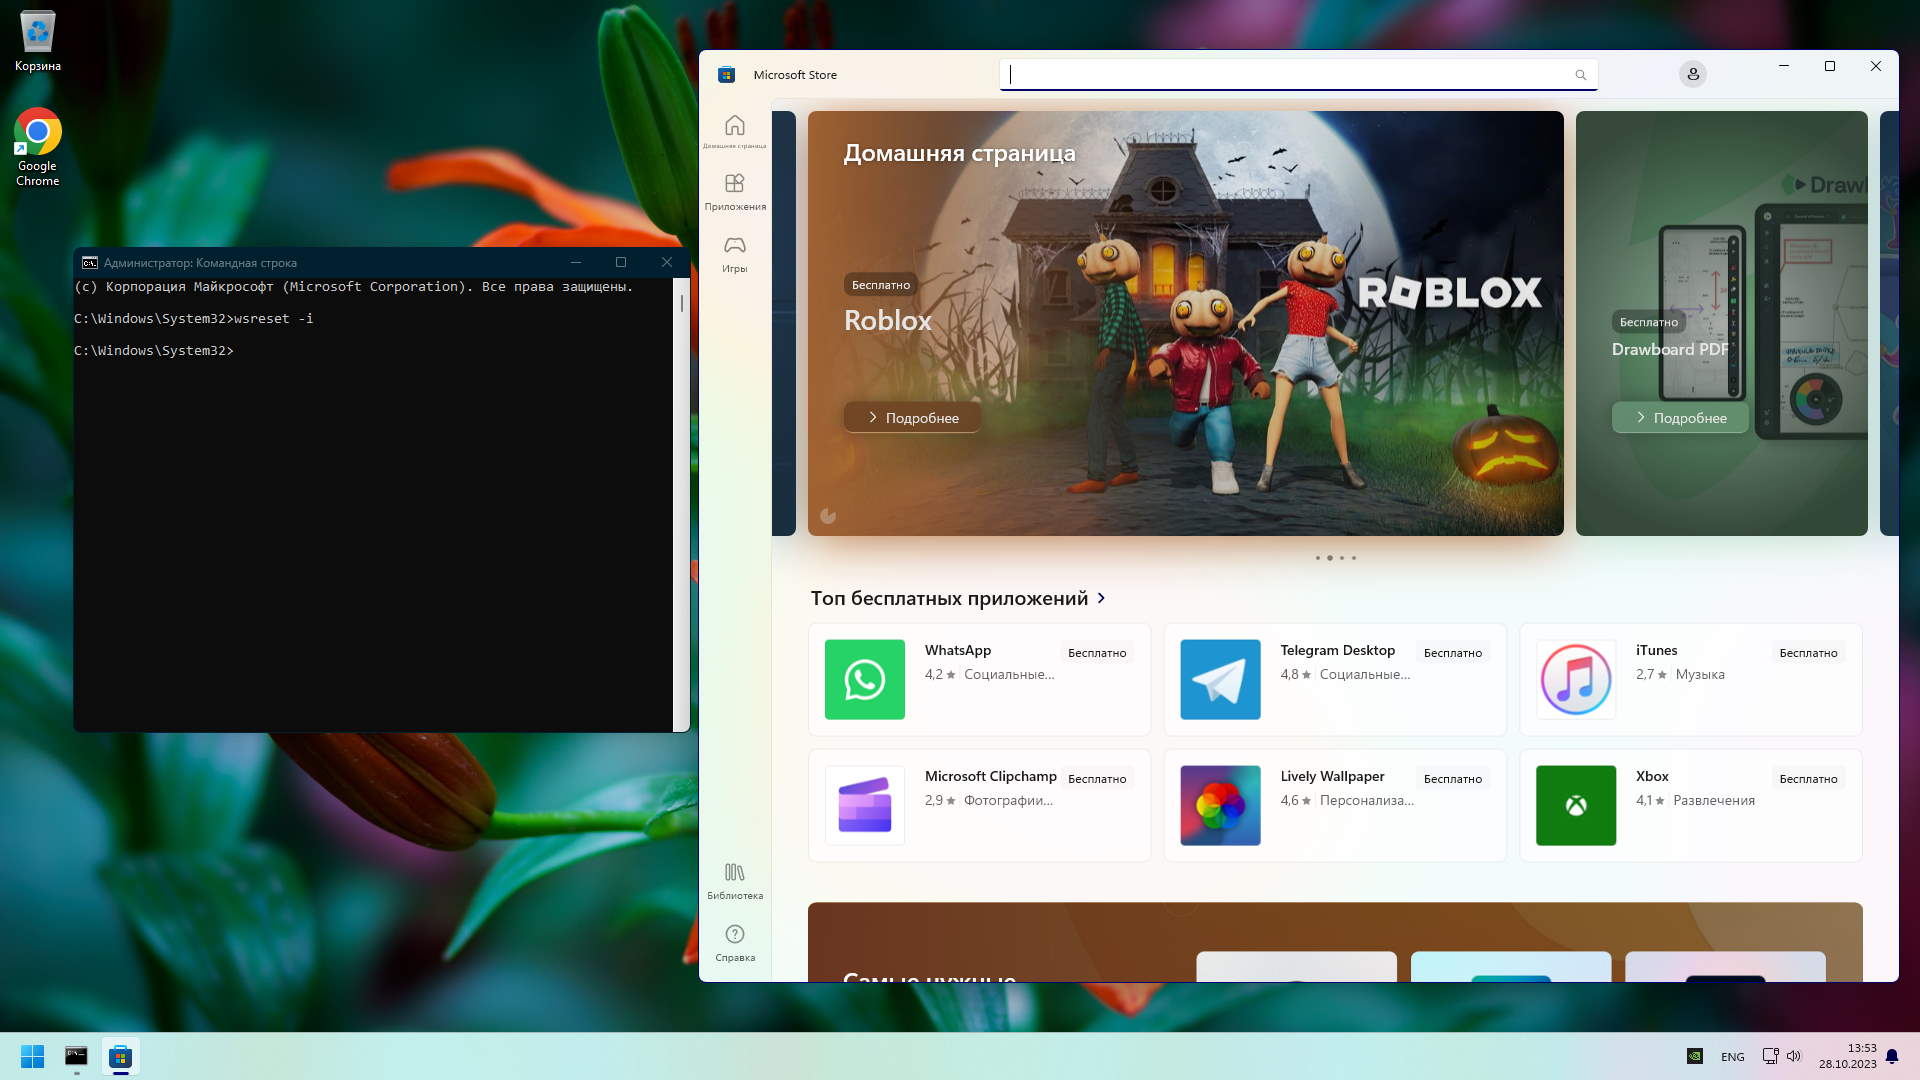Screen dimensions: 1920x1080
Task: Open the Telegram Desktop app icon
Action: (1220, 679)
